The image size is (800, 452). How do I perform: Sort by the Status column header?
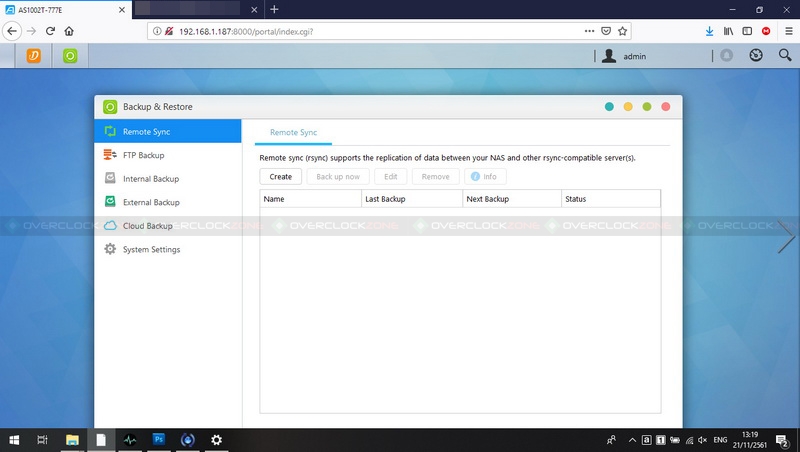pos(611,199)
